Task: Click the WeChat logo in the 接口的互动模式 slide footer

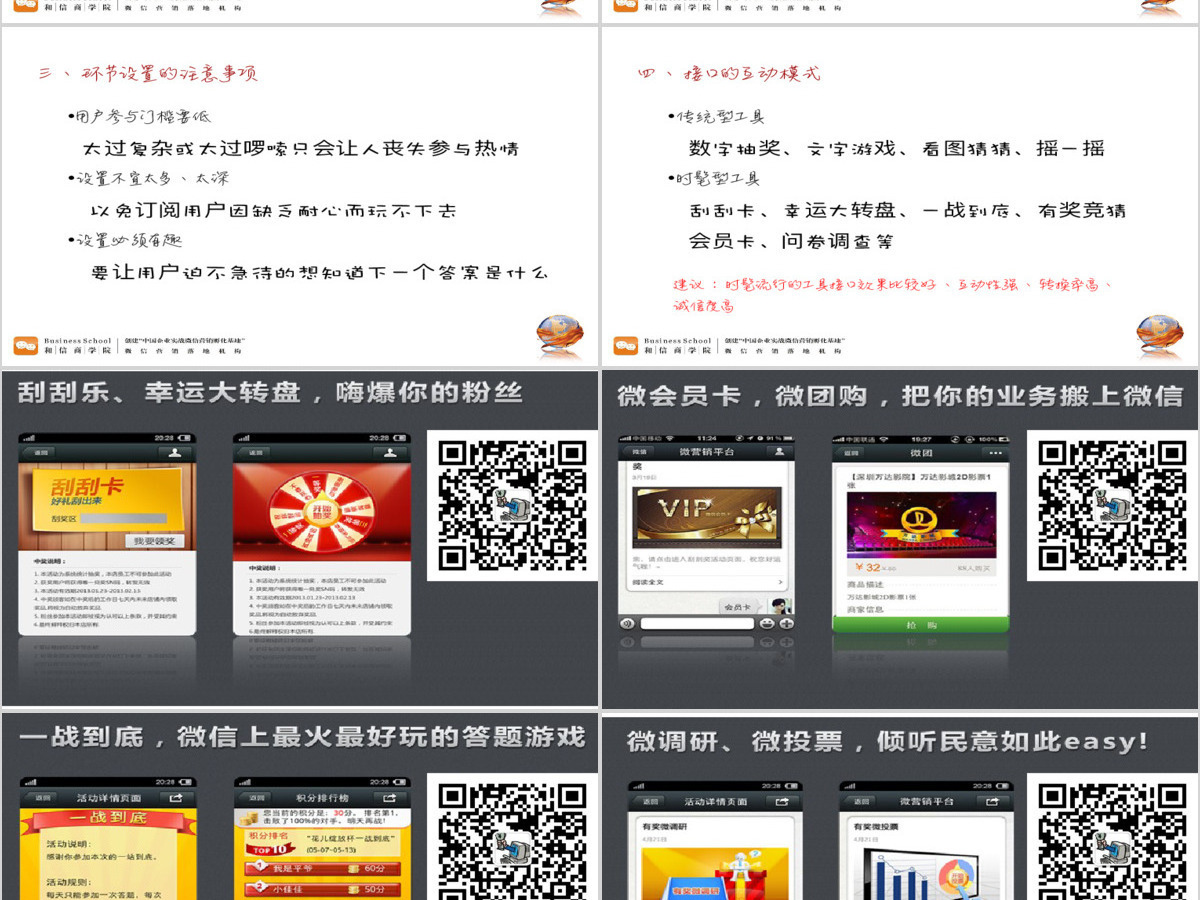Action: pyautogui.click(x=626, y=346)
